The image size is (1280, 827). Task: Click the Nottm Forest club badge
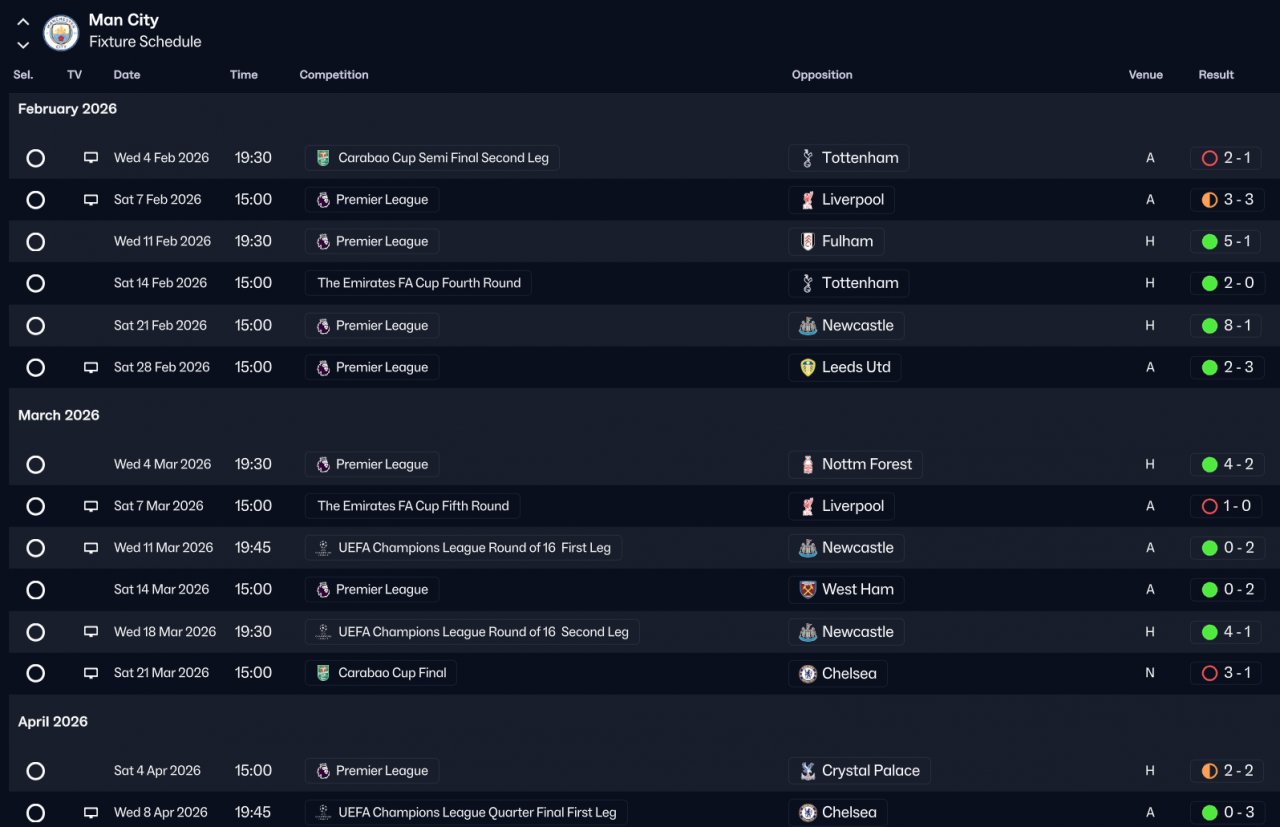807,464
